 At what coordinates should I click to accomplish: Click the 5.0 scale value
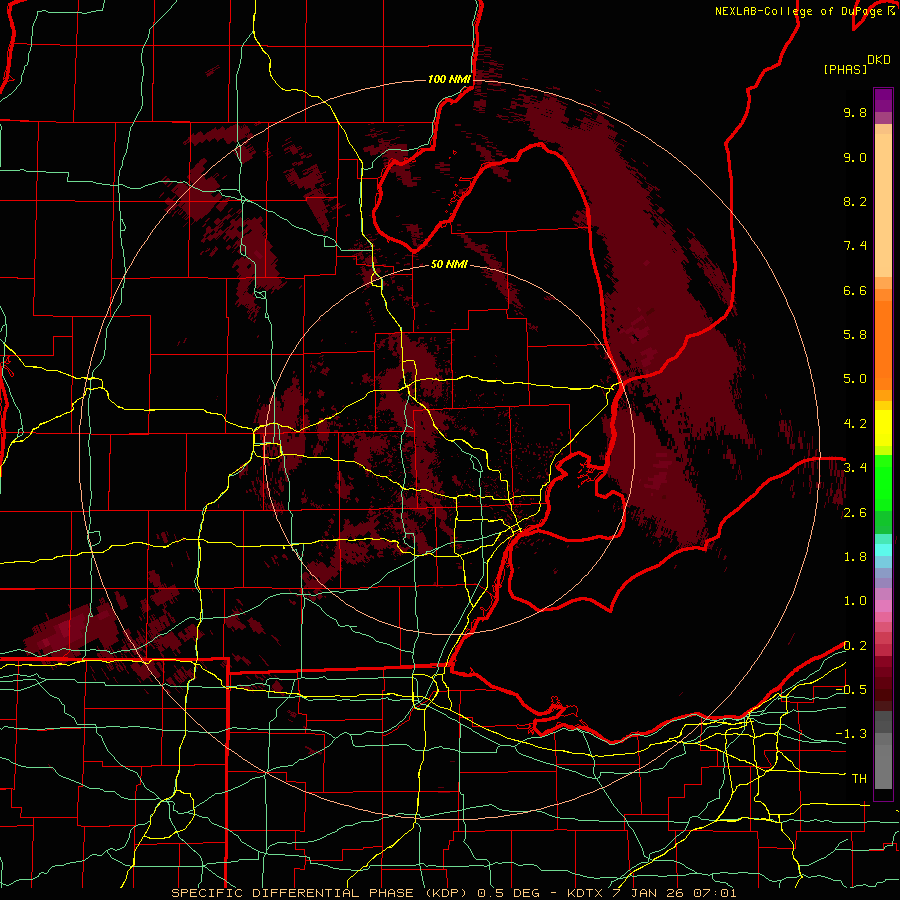[855, 379]
